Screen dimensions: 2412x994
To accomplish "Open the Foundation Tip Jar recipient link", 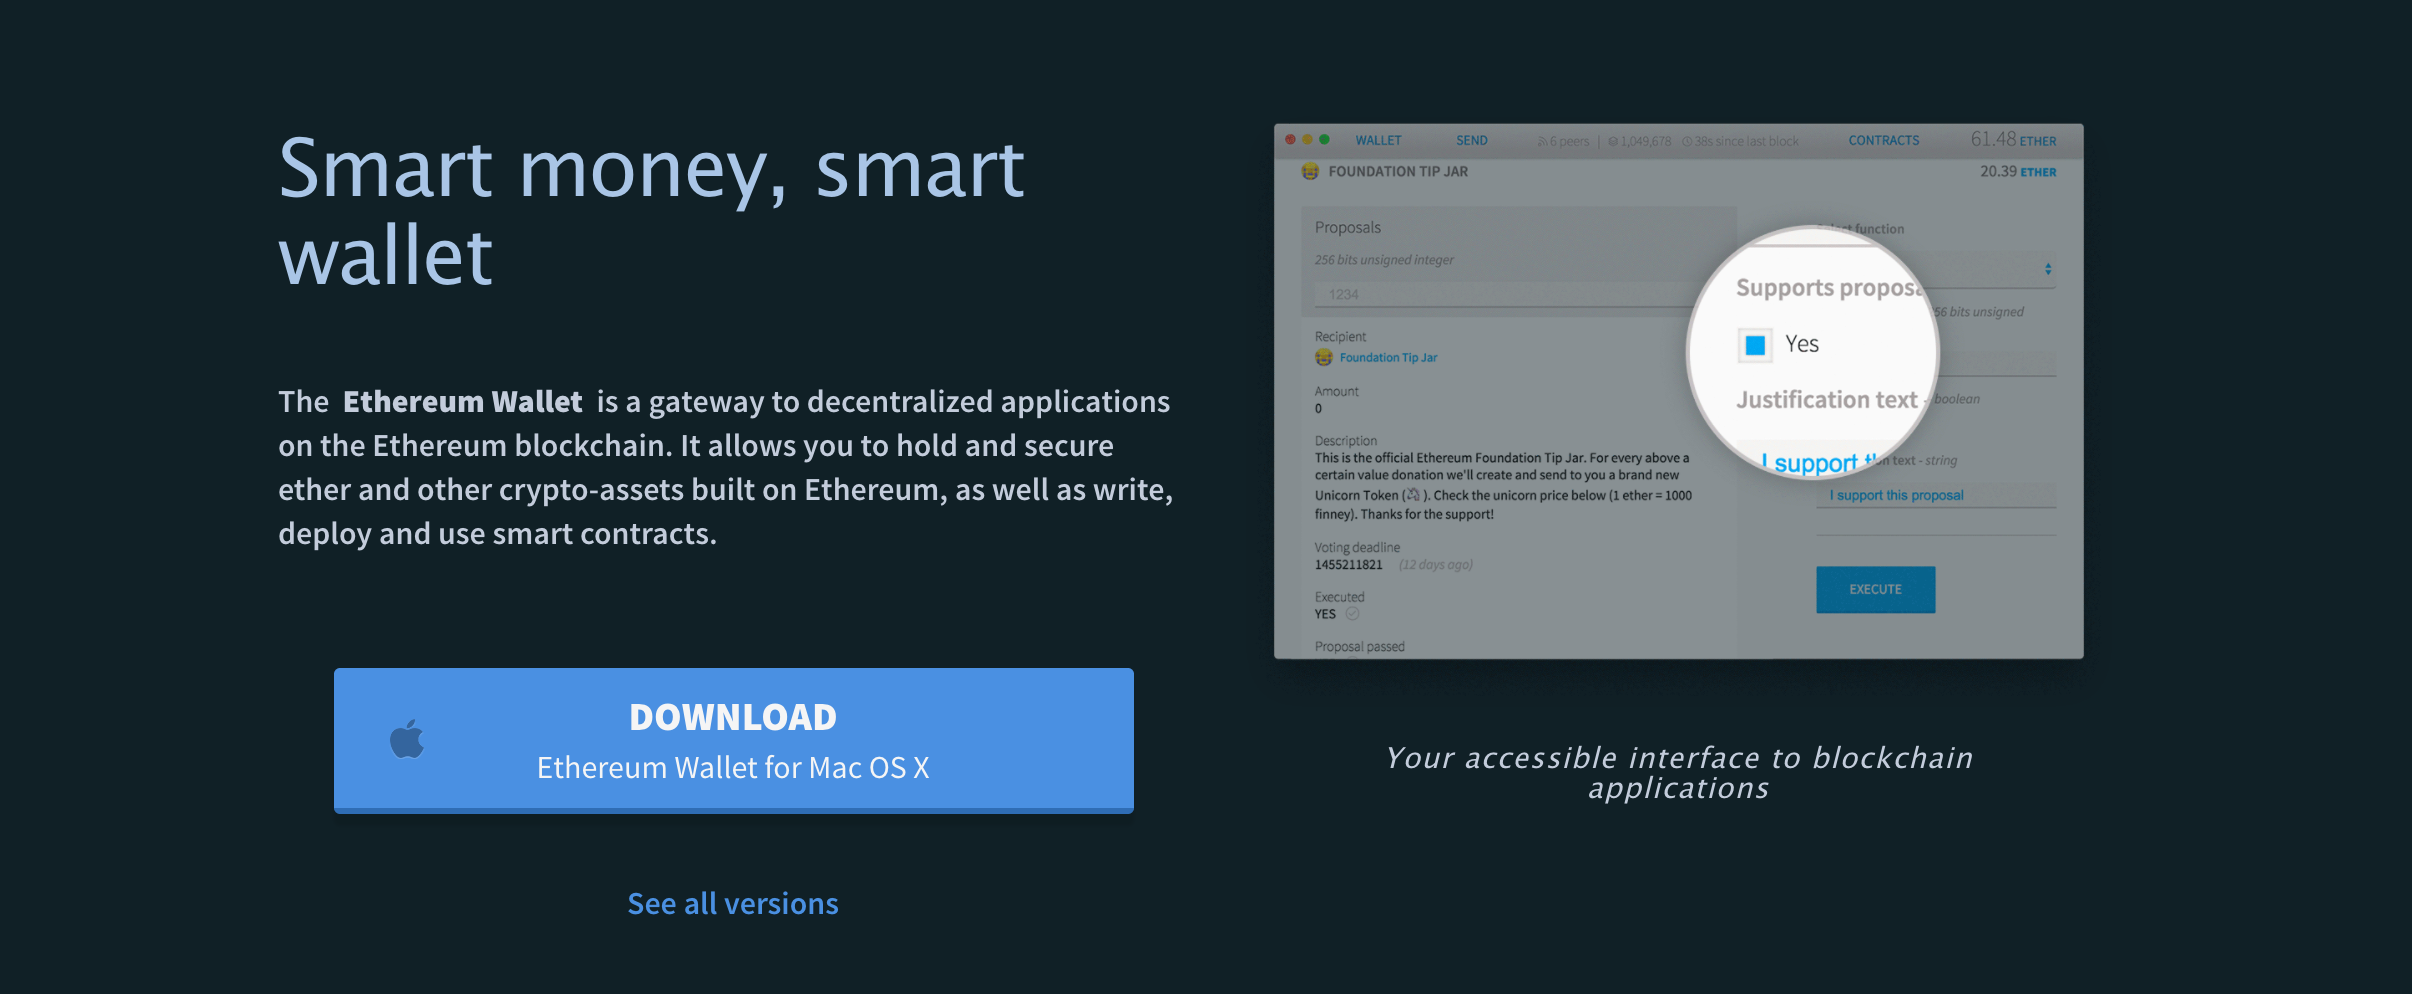I will coord(1388,358).
